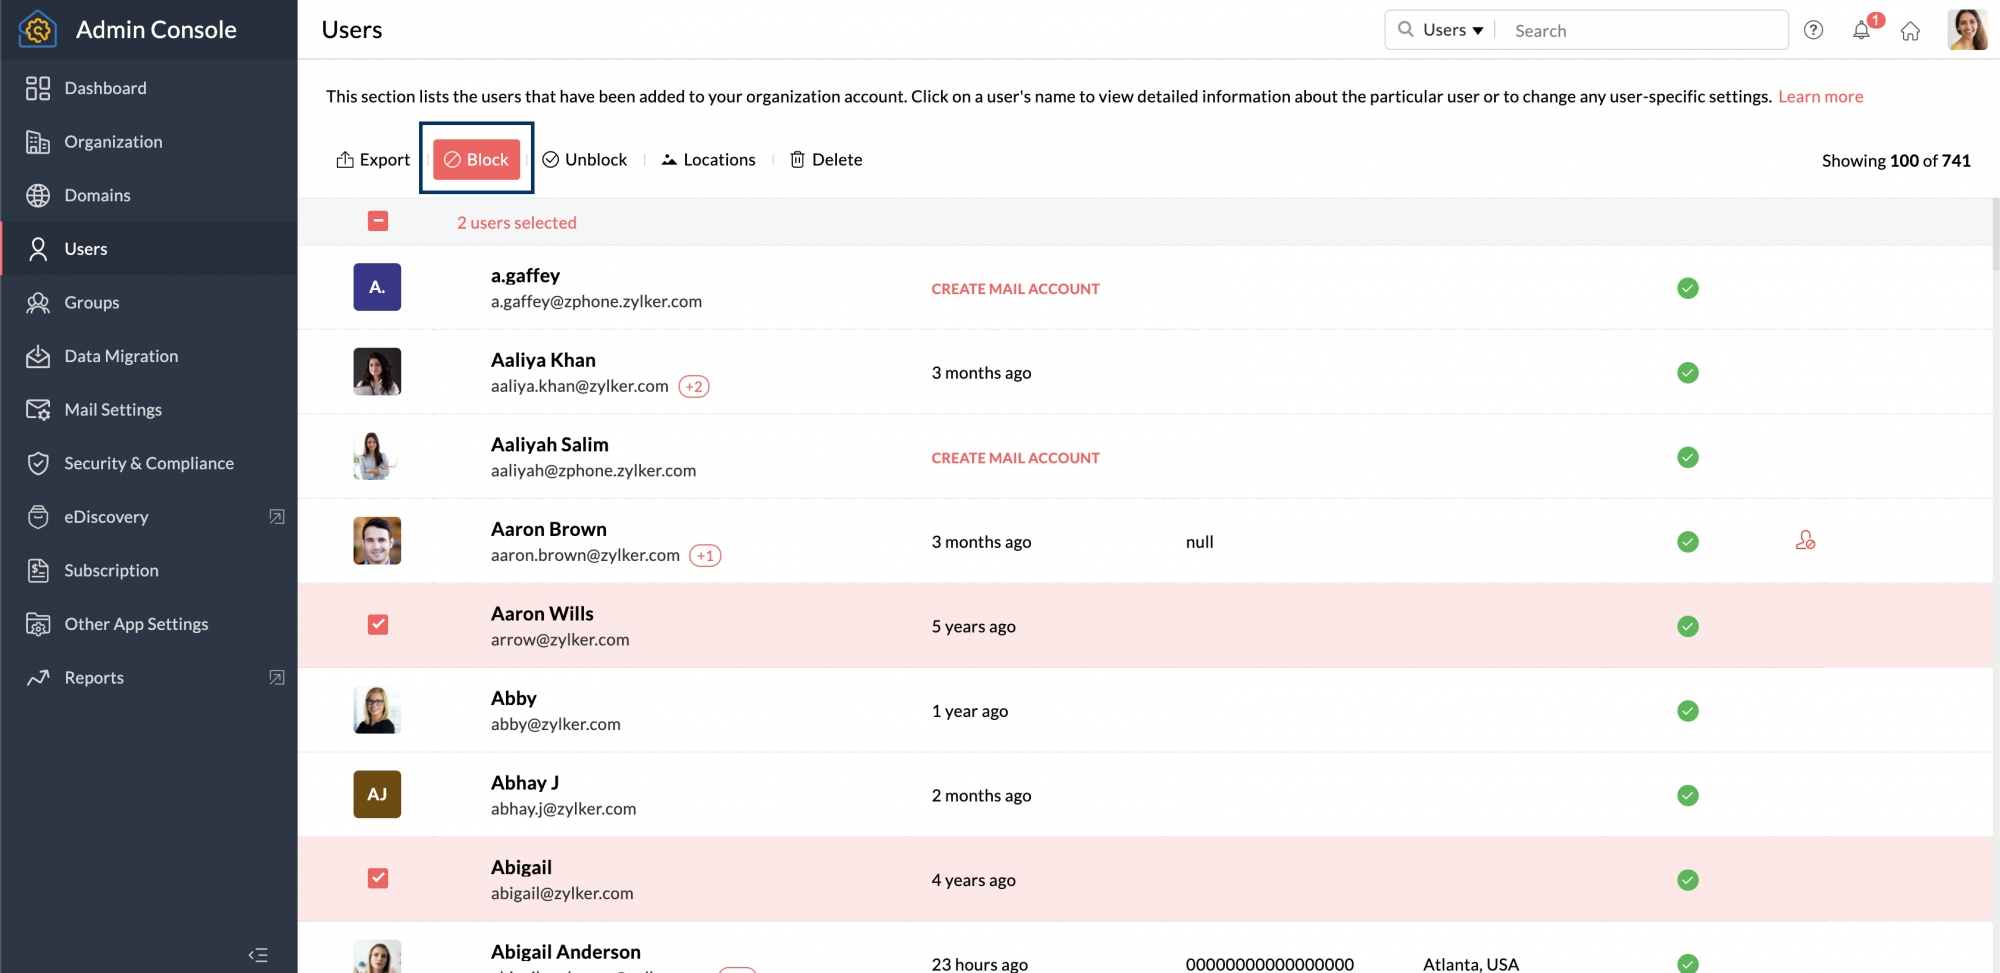Click Create Mail Account for Aaliyah Salim

tap(1015, 458)
